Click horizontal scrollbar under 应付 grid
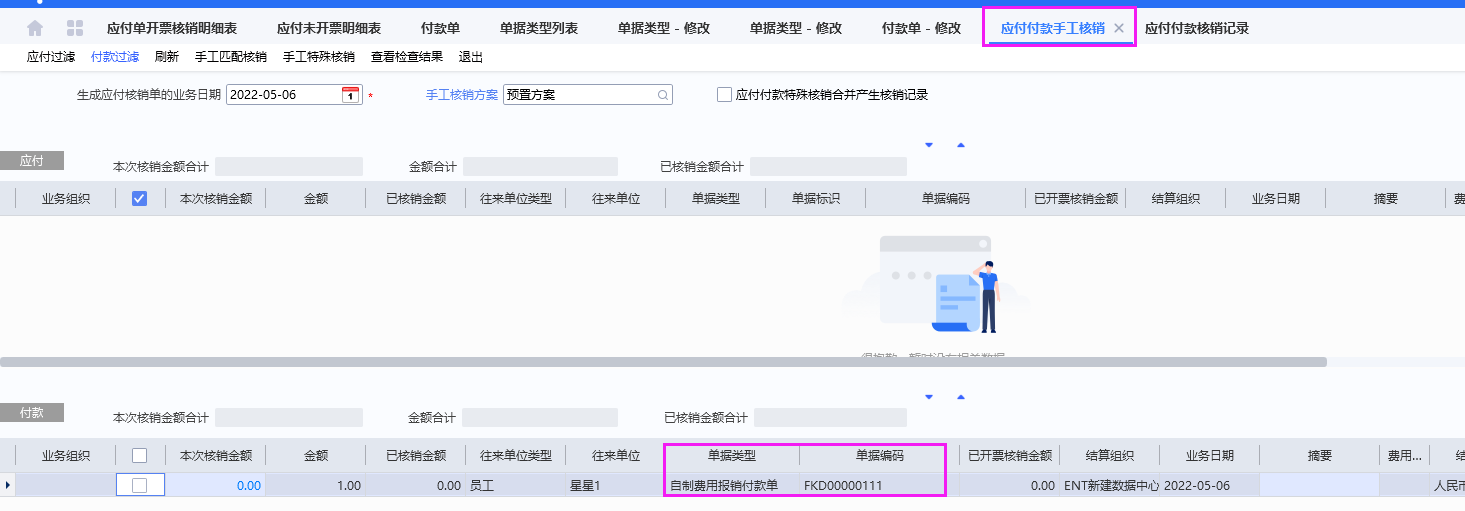1465x511 pixels. (x=662, y=362)
